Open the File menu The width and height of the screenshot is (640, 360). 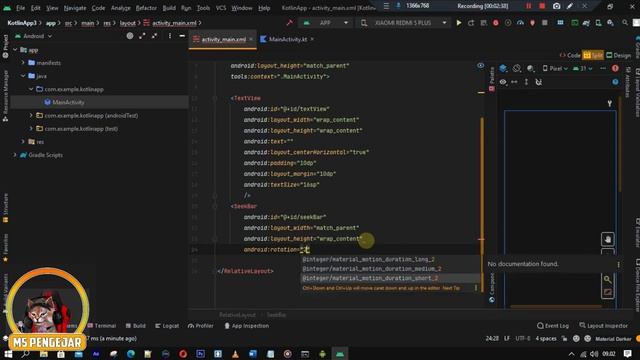pos(20,8)
